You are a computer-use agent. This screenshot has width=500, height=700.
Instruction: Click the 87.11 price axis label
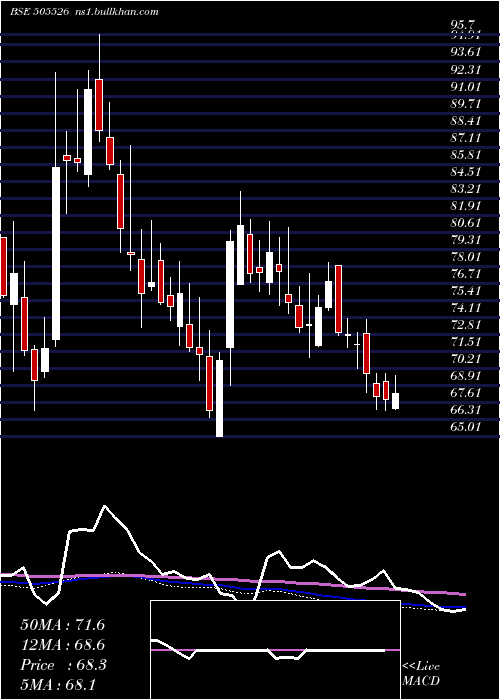coord(466,138)
